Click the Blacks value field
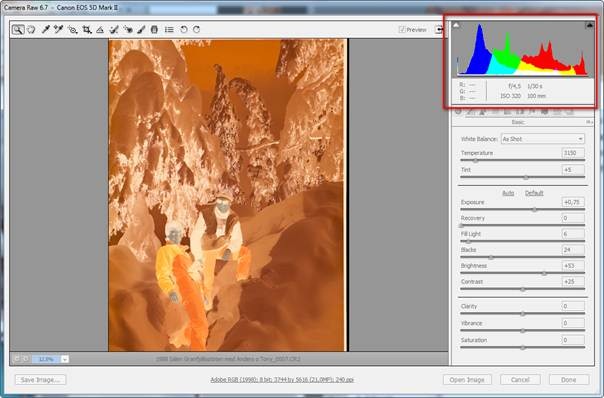This screenshot has width=604, height=398. (x=573, y=250)
